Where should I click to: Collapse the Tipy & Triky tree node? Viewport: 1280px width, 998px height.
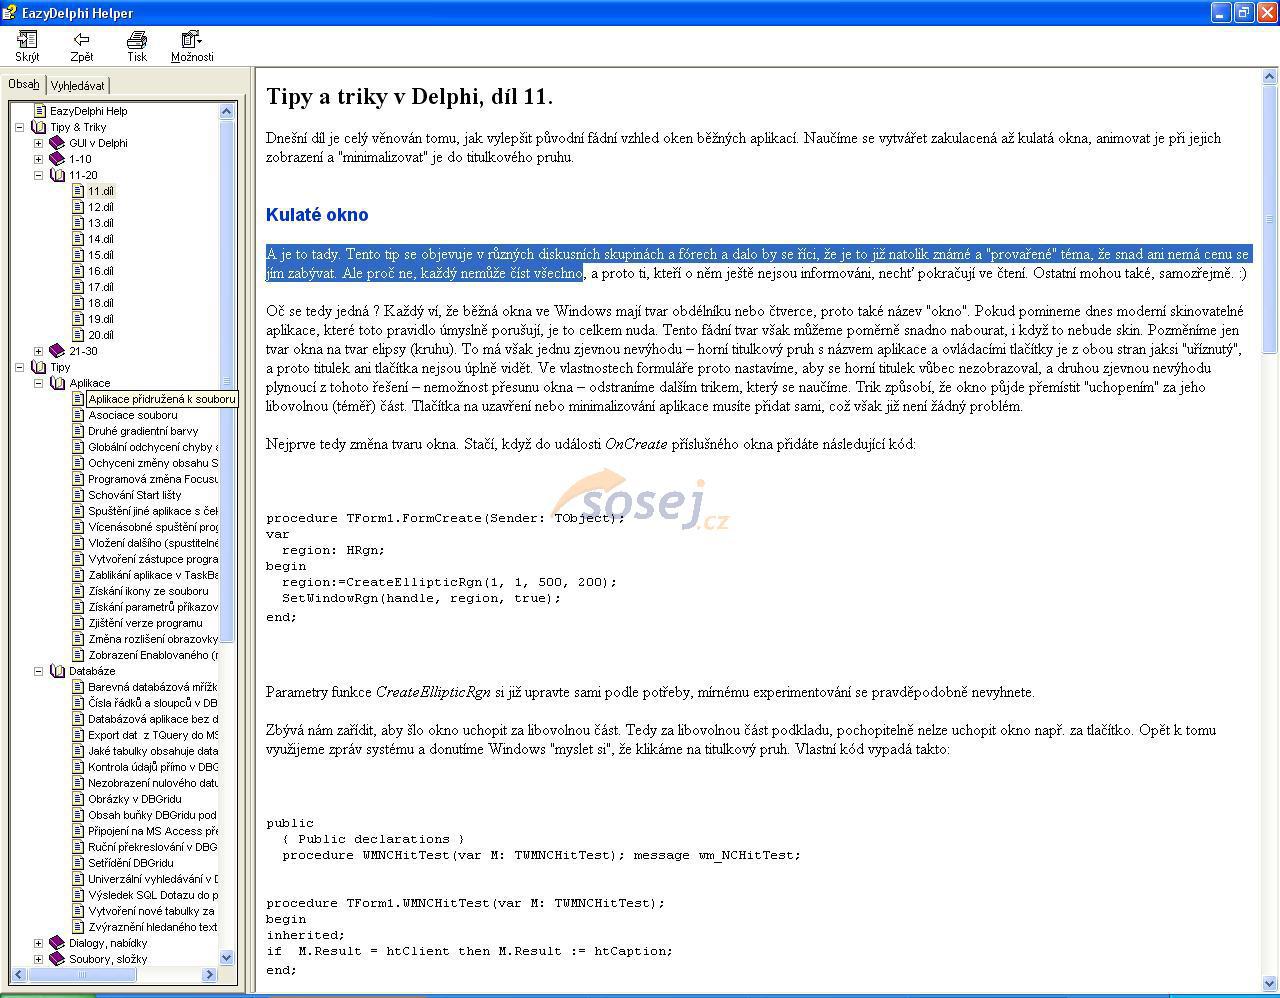point(20,127)
